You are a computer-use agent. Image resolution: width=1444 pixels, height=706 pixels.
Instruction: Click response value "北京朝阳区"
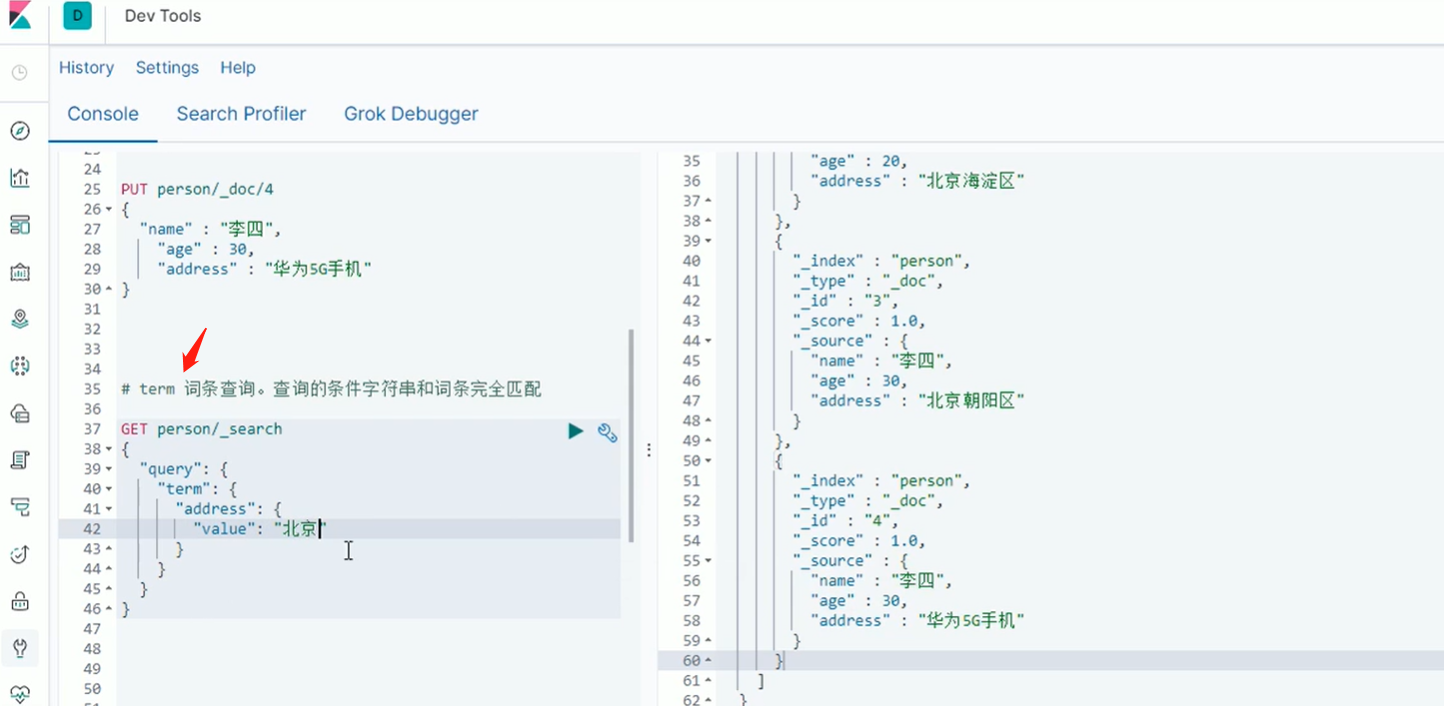(971, 401)
